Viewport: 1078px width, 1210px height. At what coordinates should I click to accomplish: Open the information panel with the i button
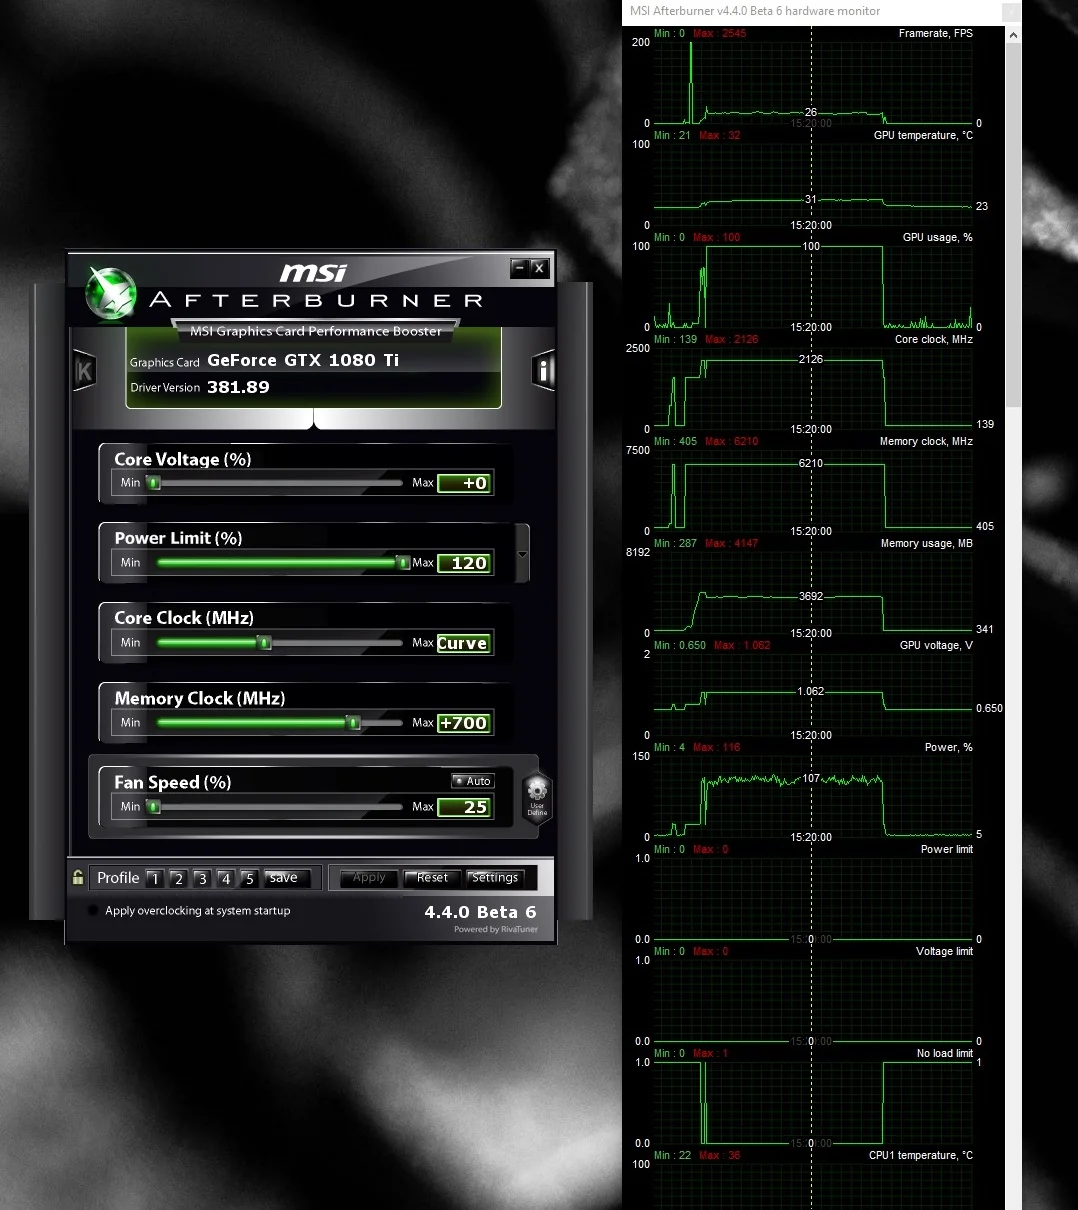coord(544,371)
